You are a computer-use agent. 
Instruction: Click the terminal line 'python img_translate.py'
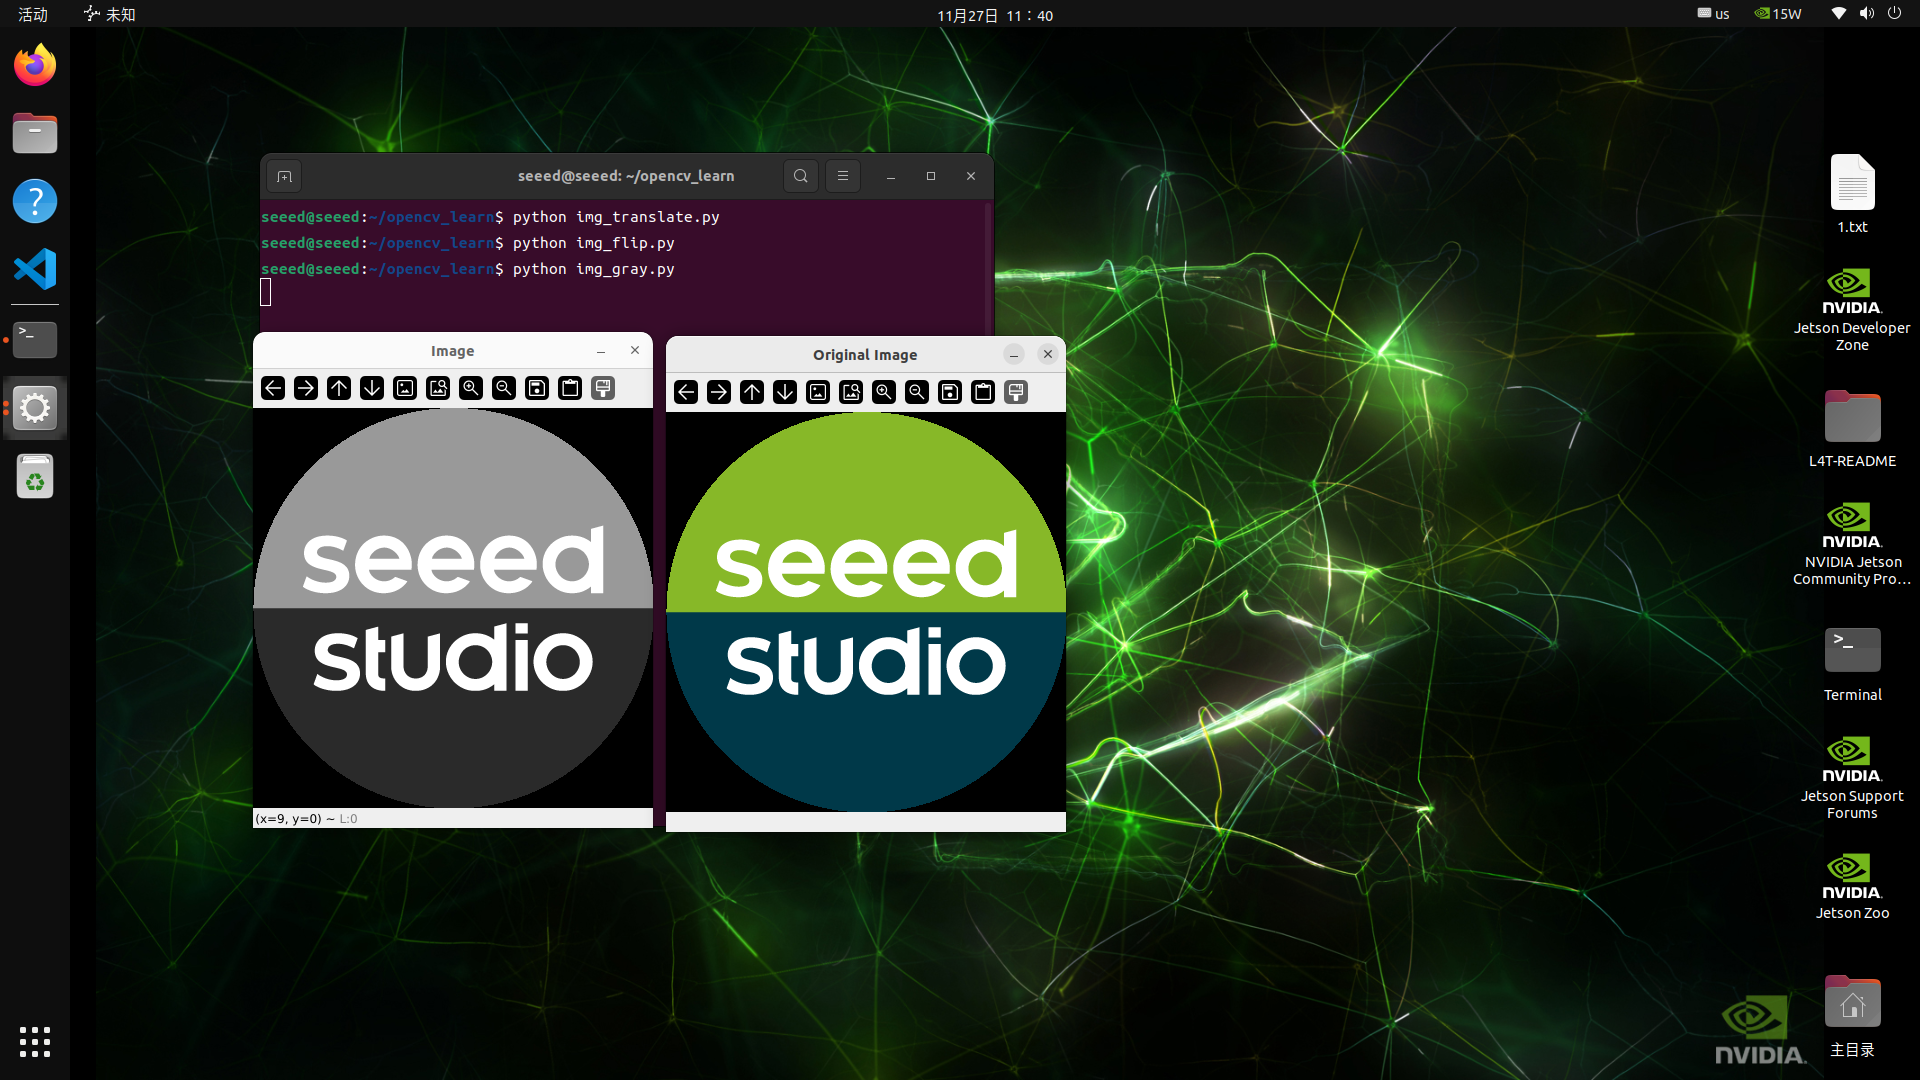[x=616, y=217]
